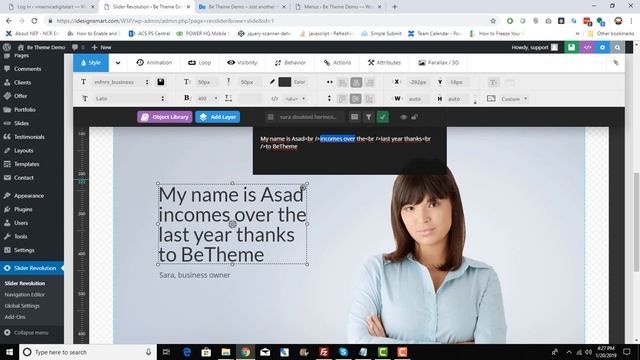Open the admin bar comments bubble icon
The image size is (640, 360).
pos(75,47)
